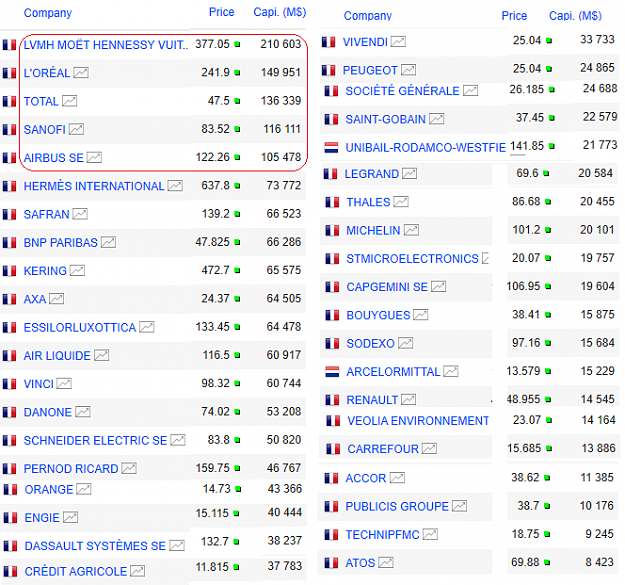Open the chart icon next to MICHELIN
625x585 pixels.
point(411,230)
